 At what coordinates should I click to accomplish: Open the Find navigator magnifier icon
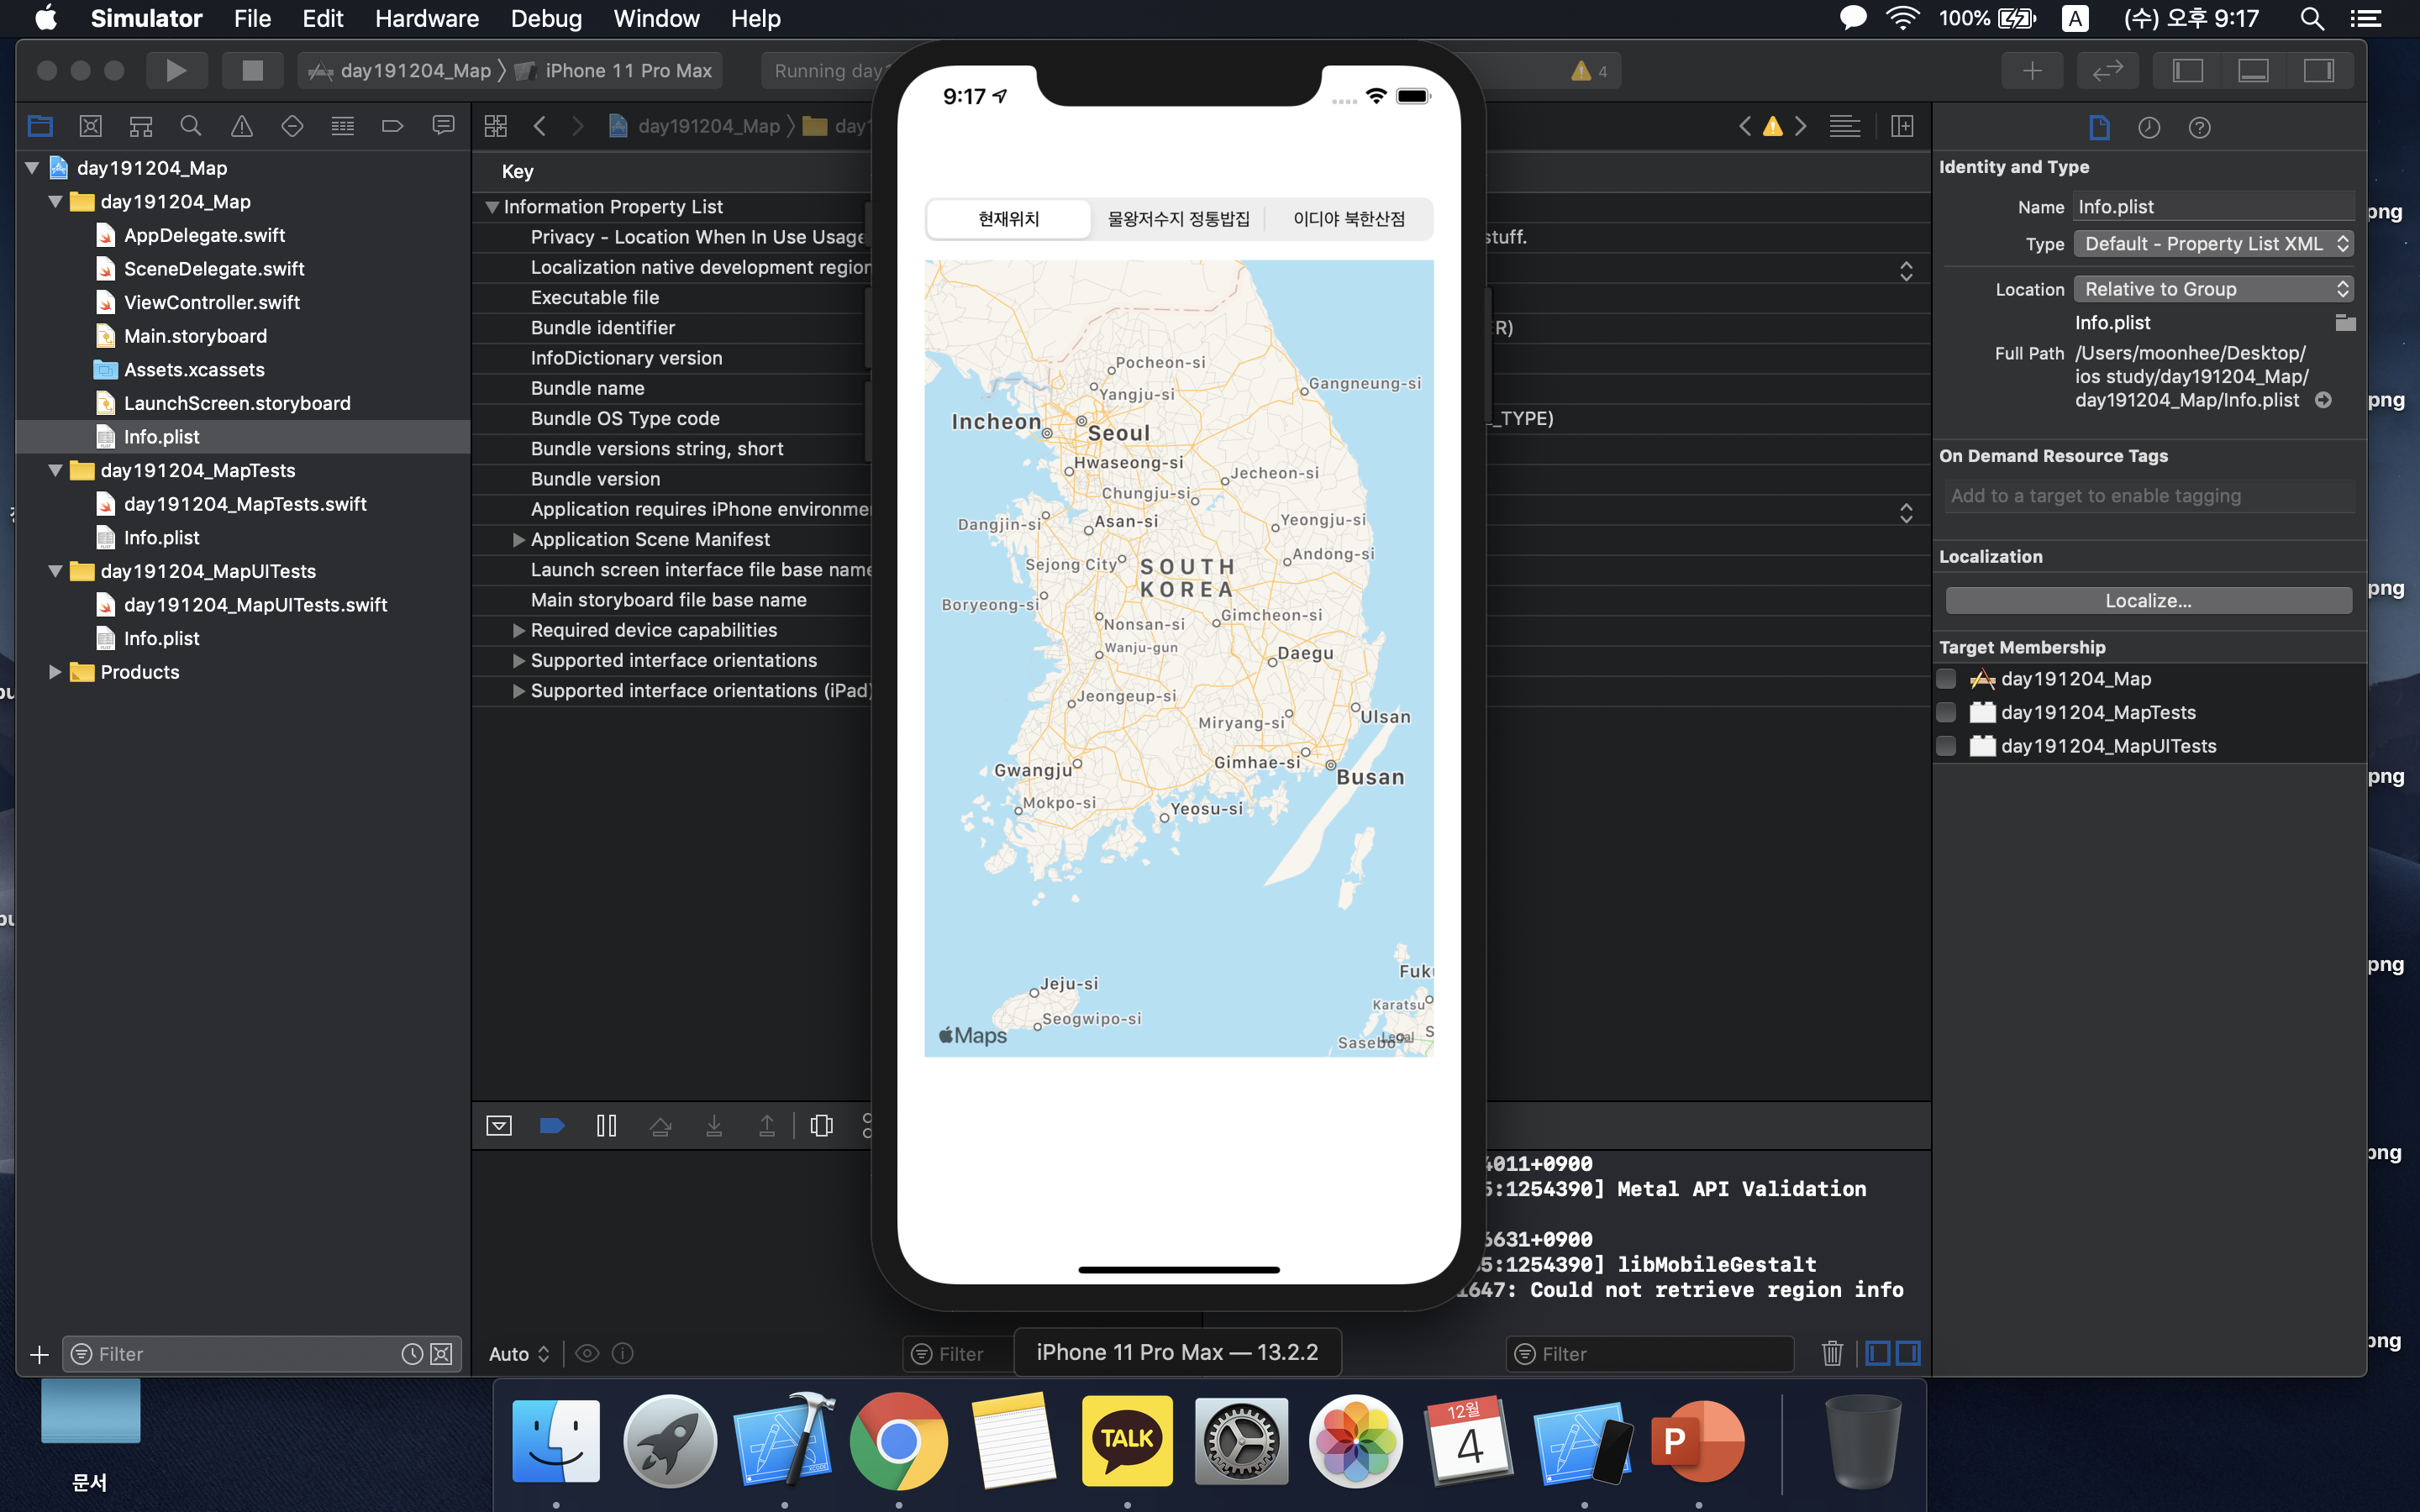tap(190, 126)
